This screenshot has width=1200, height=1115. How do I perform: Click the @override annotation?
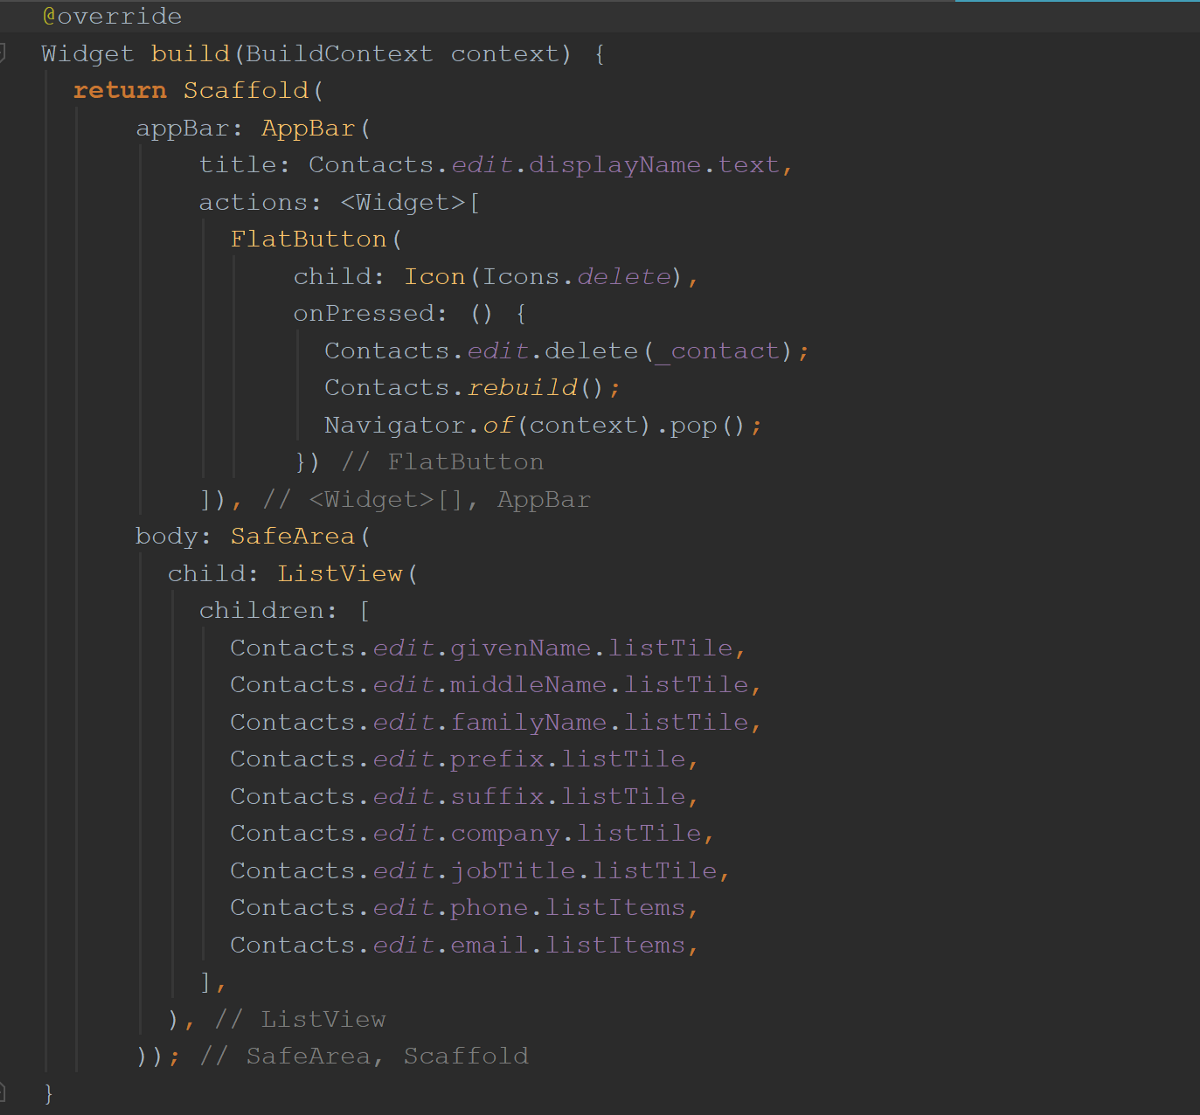pos(112,17)
